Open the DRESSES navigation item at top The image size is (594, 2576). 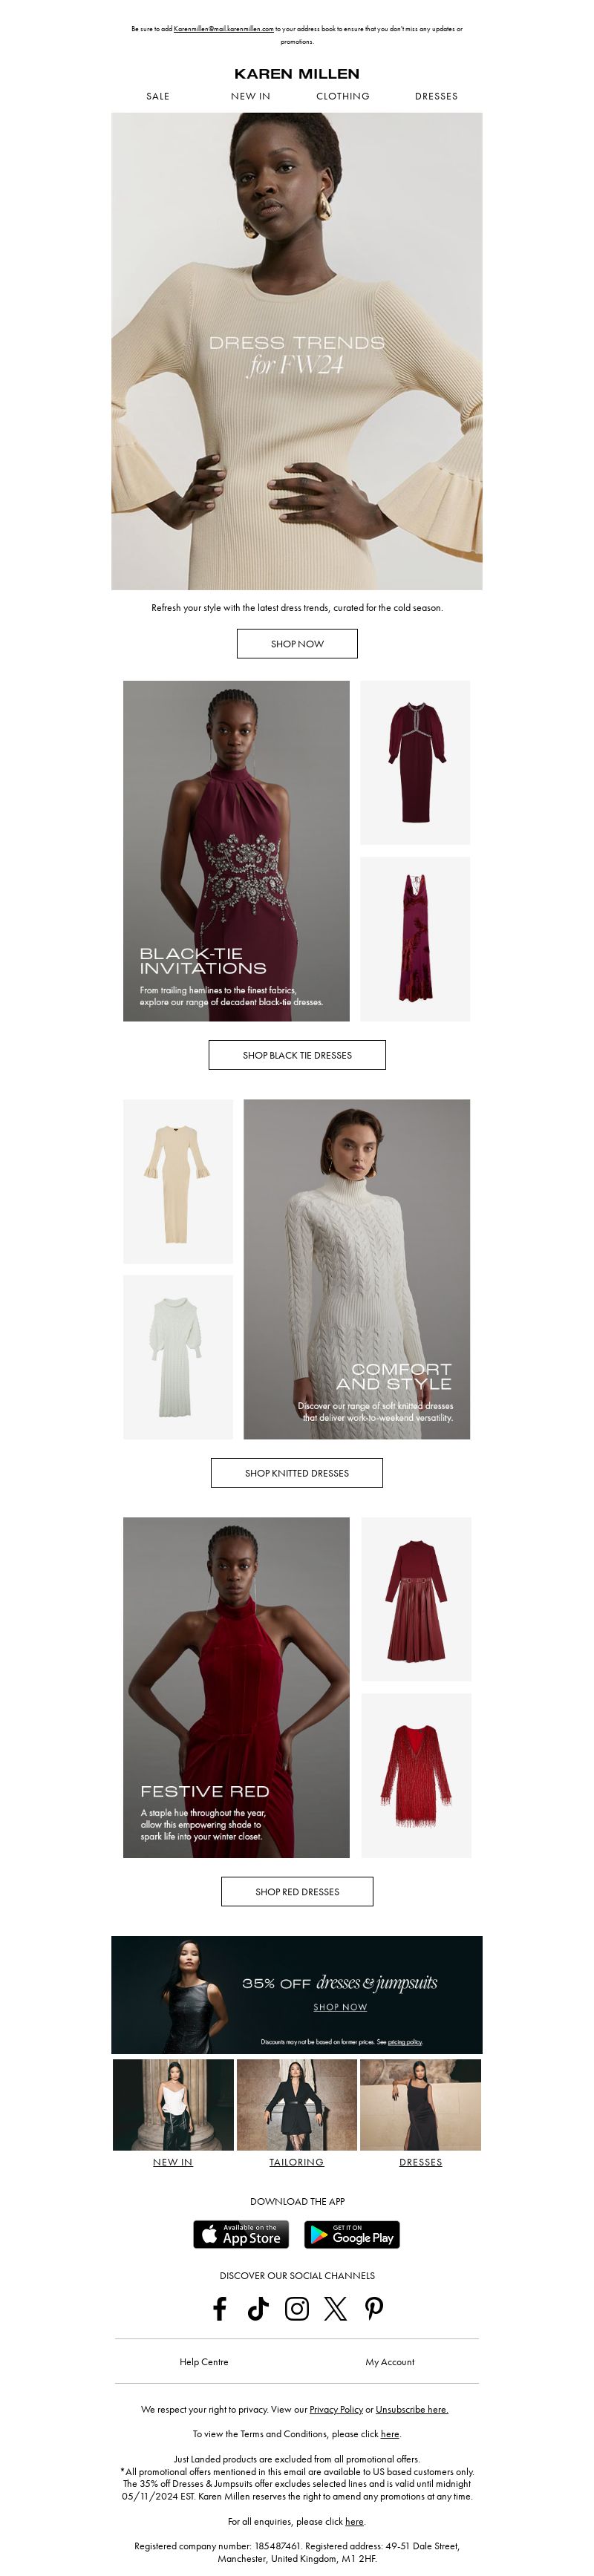tap(436, 96)
